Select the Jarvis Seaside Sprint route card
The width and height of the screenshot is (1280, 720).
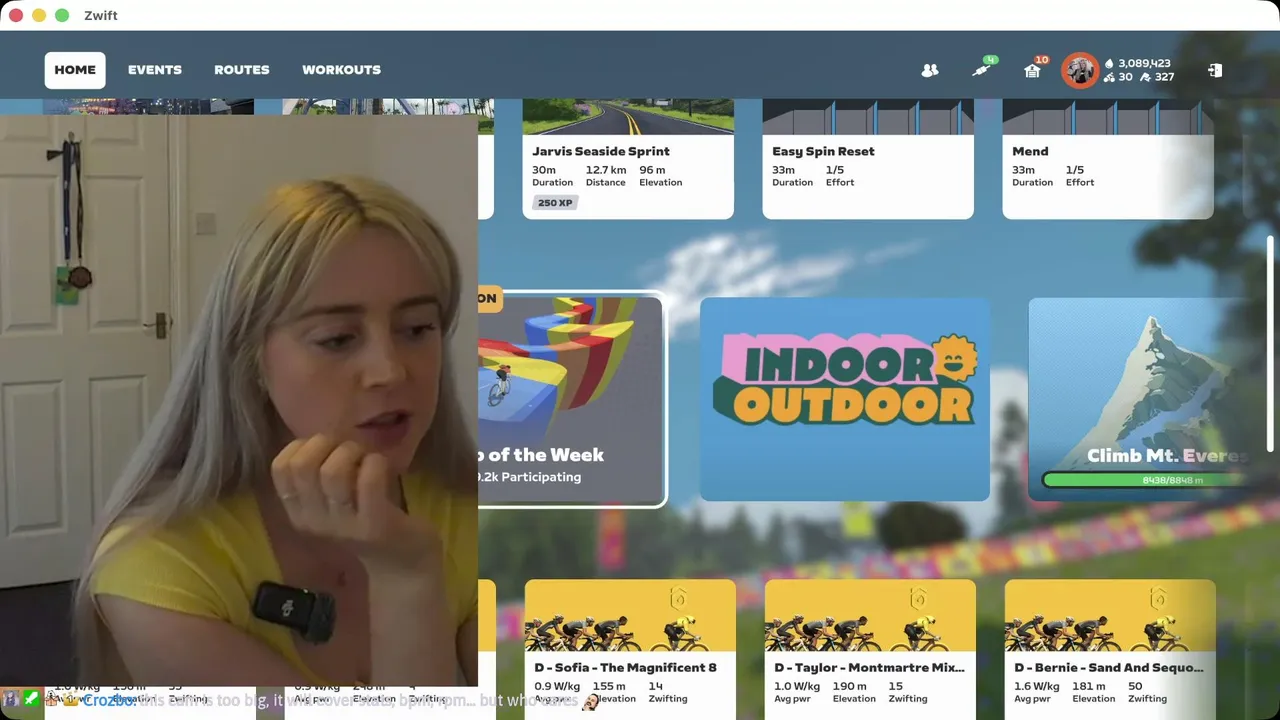coord(628,159)
